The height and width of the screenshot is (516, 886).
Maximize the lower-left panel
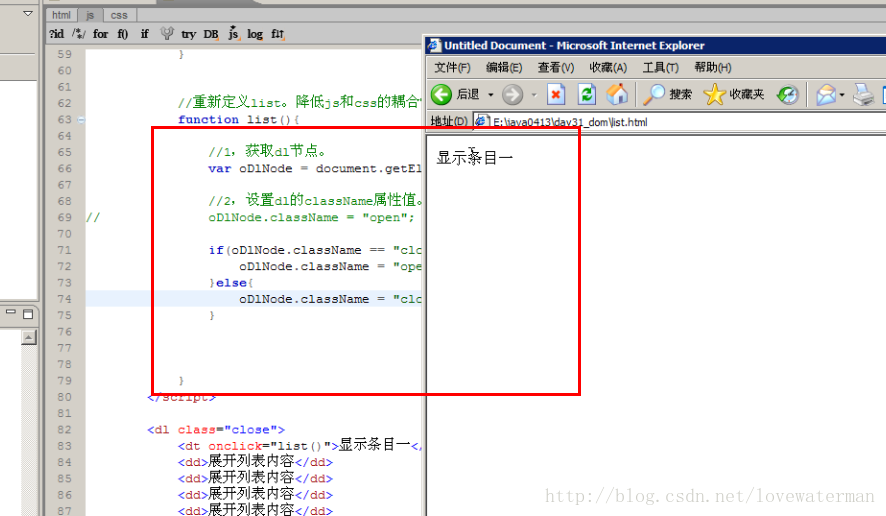tap(28, 314)
